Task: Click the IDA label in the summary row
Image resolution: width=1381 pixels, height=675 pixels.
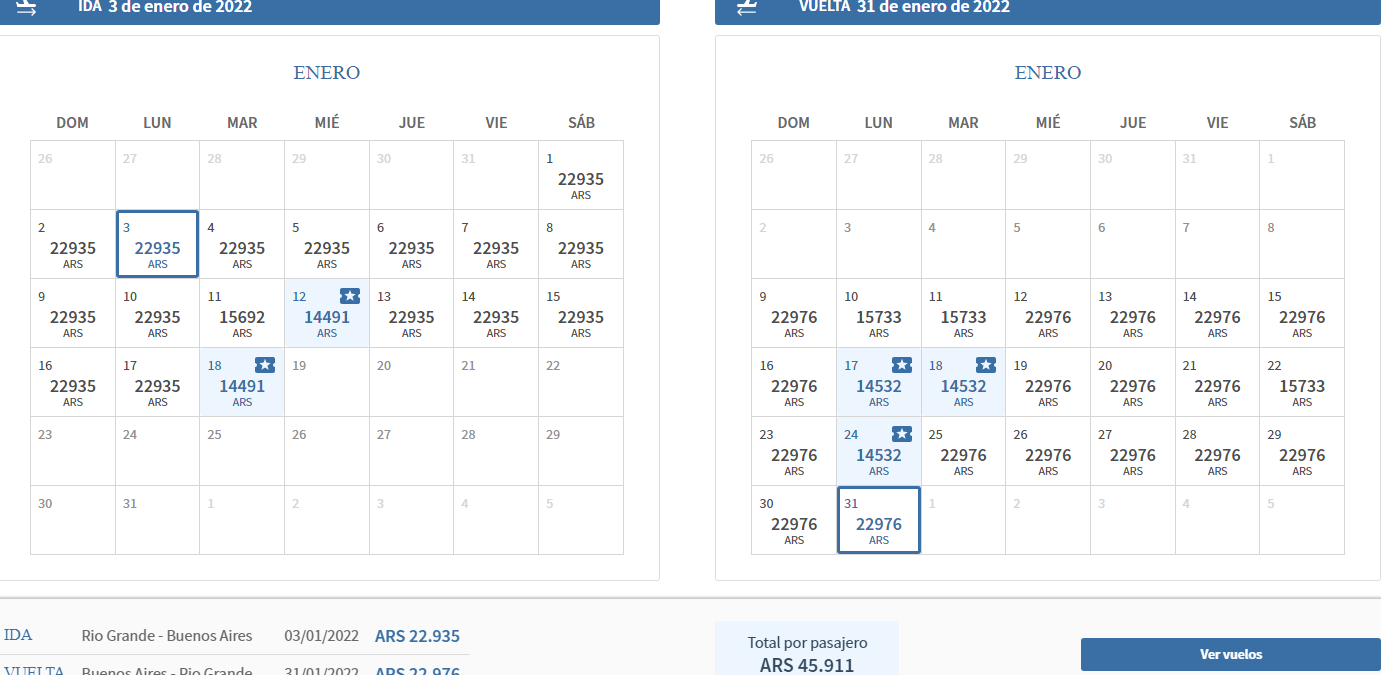Action: tap(18, 636)
